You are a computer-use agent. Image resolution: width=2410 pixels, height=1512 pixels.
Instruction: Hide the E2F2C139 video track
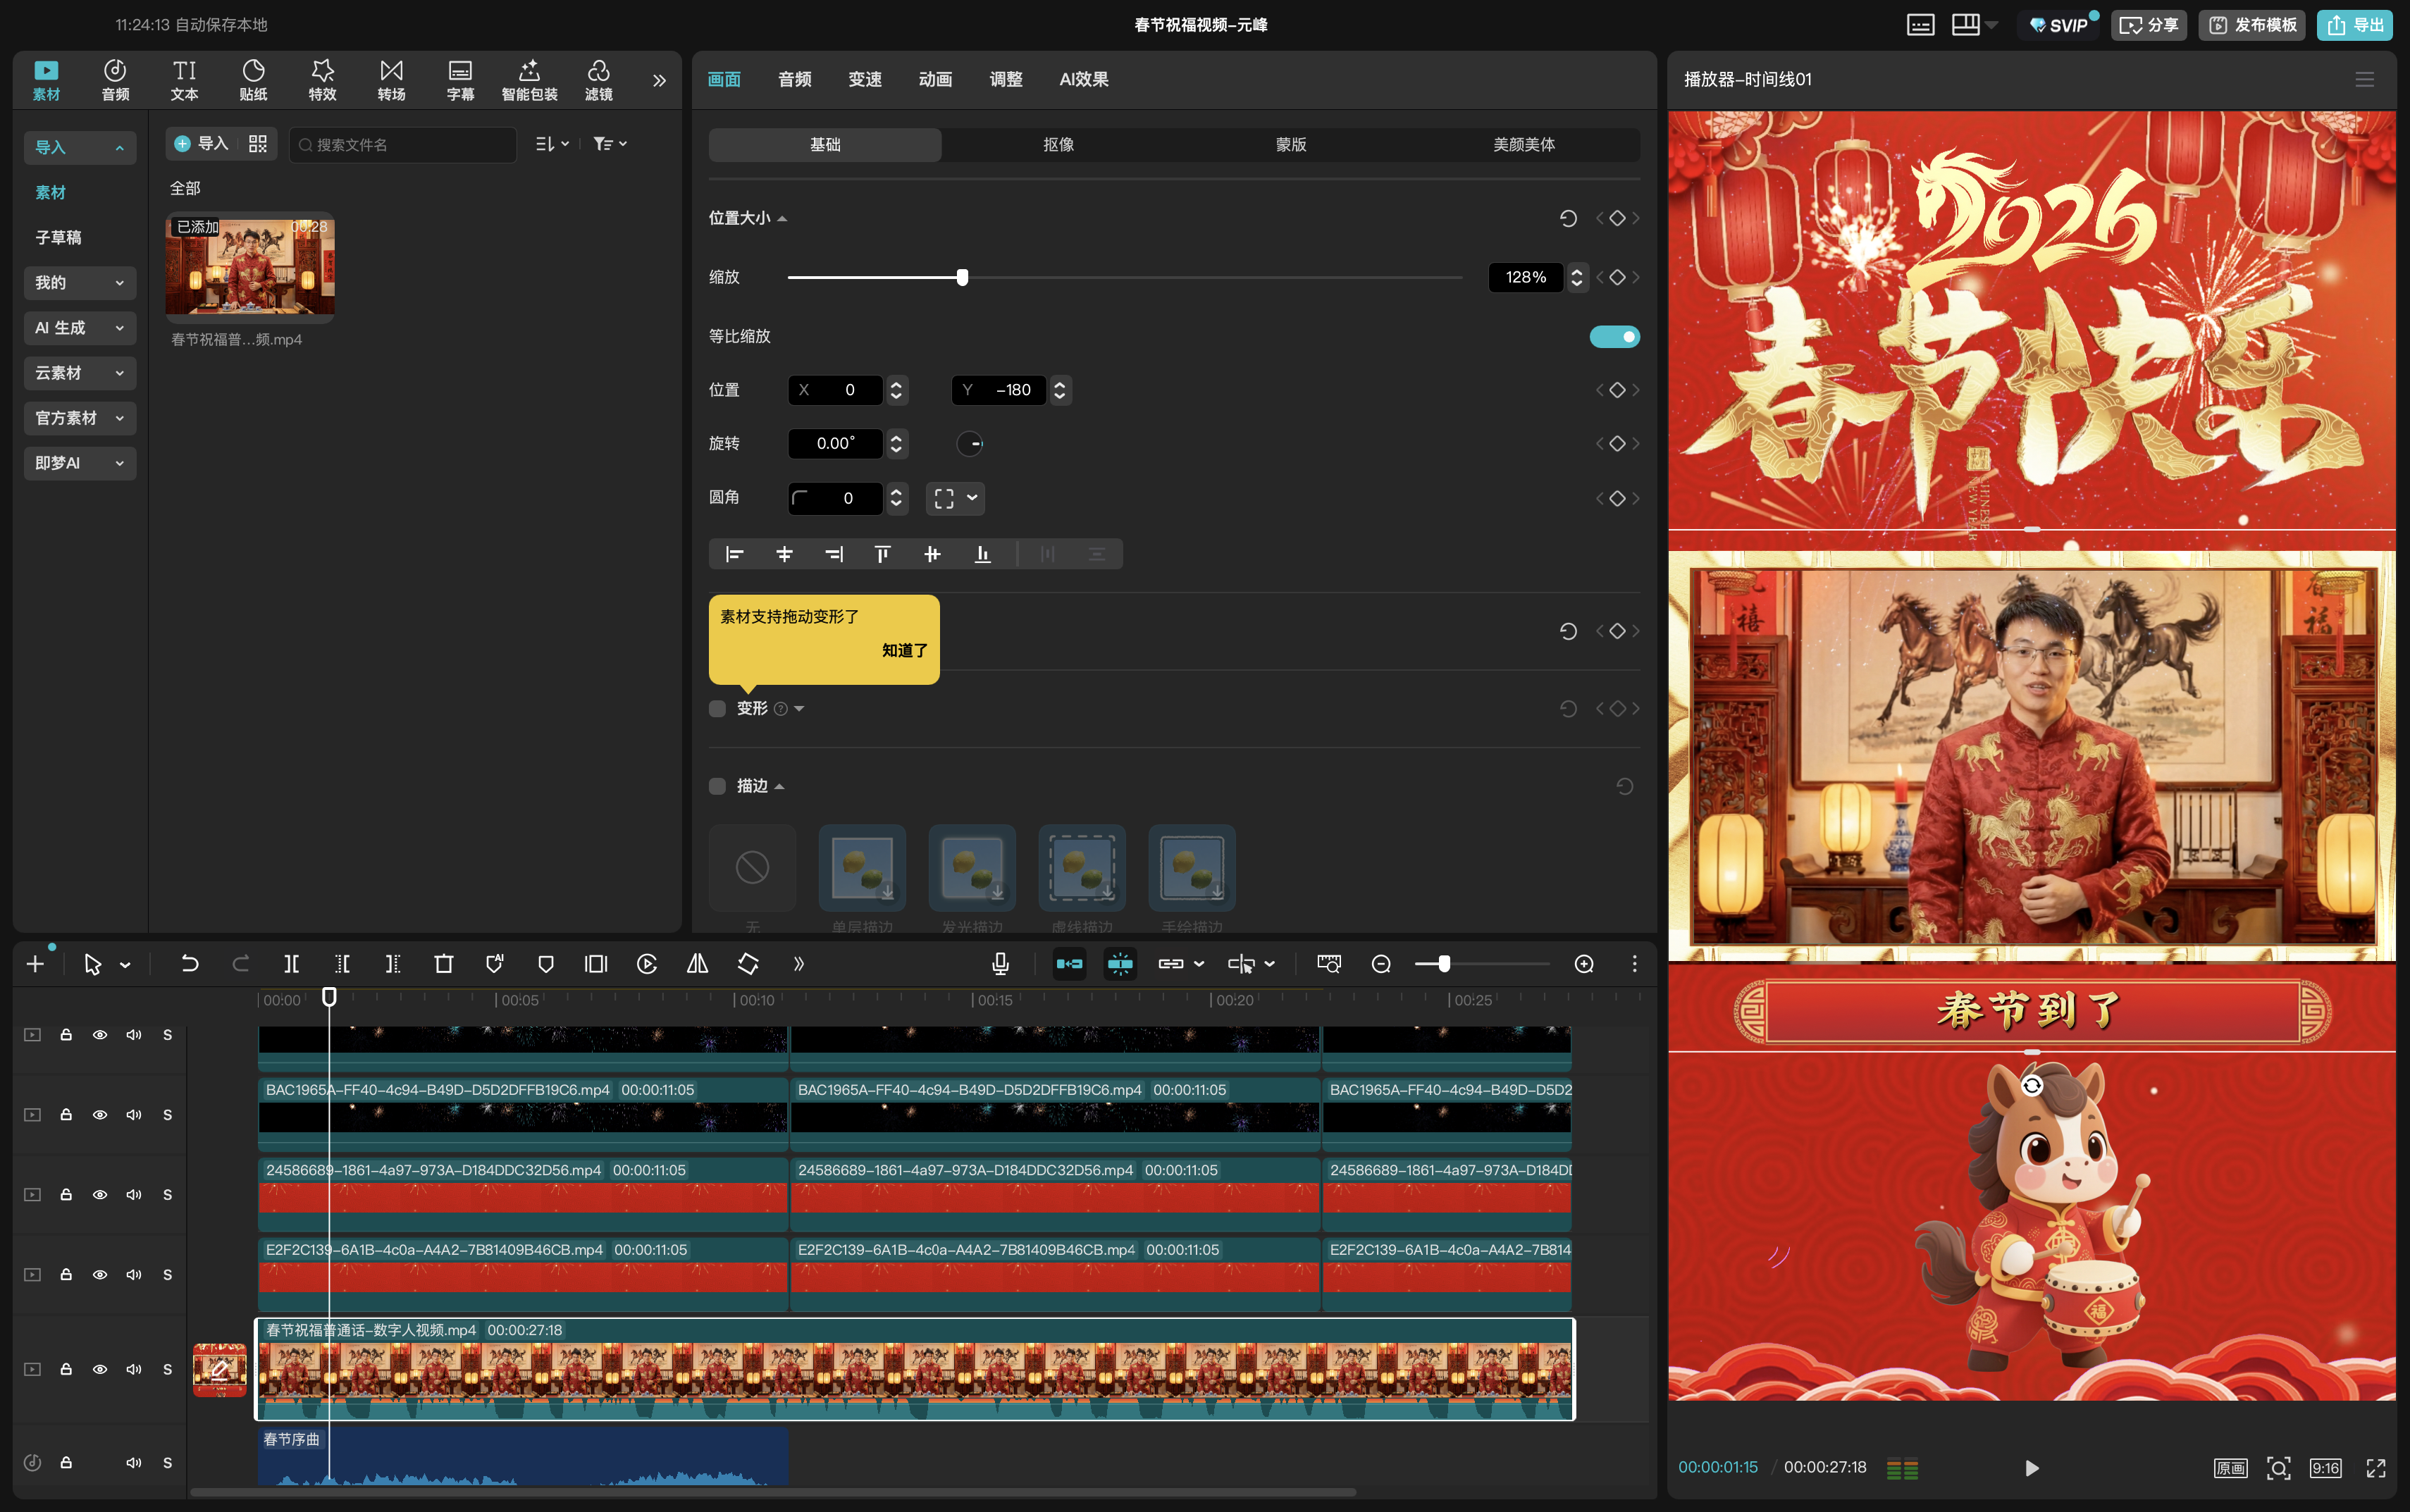coord(100,1275)
